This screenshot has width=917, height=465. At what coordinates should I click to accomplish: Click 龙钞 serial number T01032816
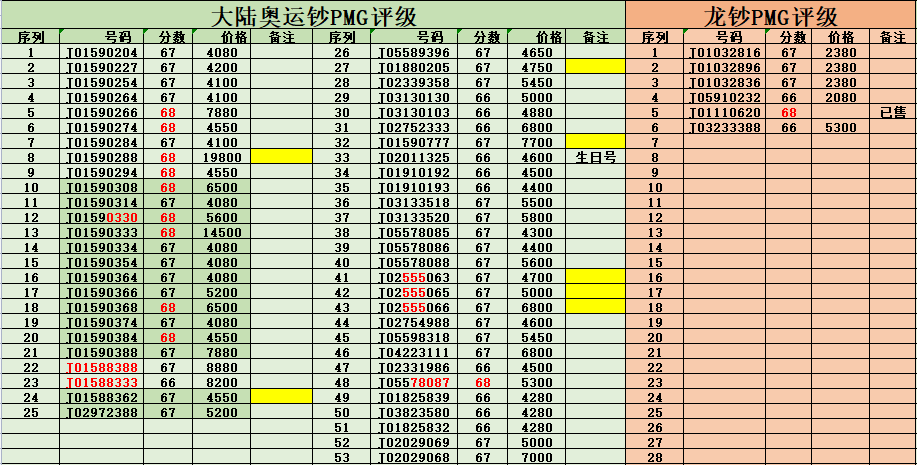point(725,53)
